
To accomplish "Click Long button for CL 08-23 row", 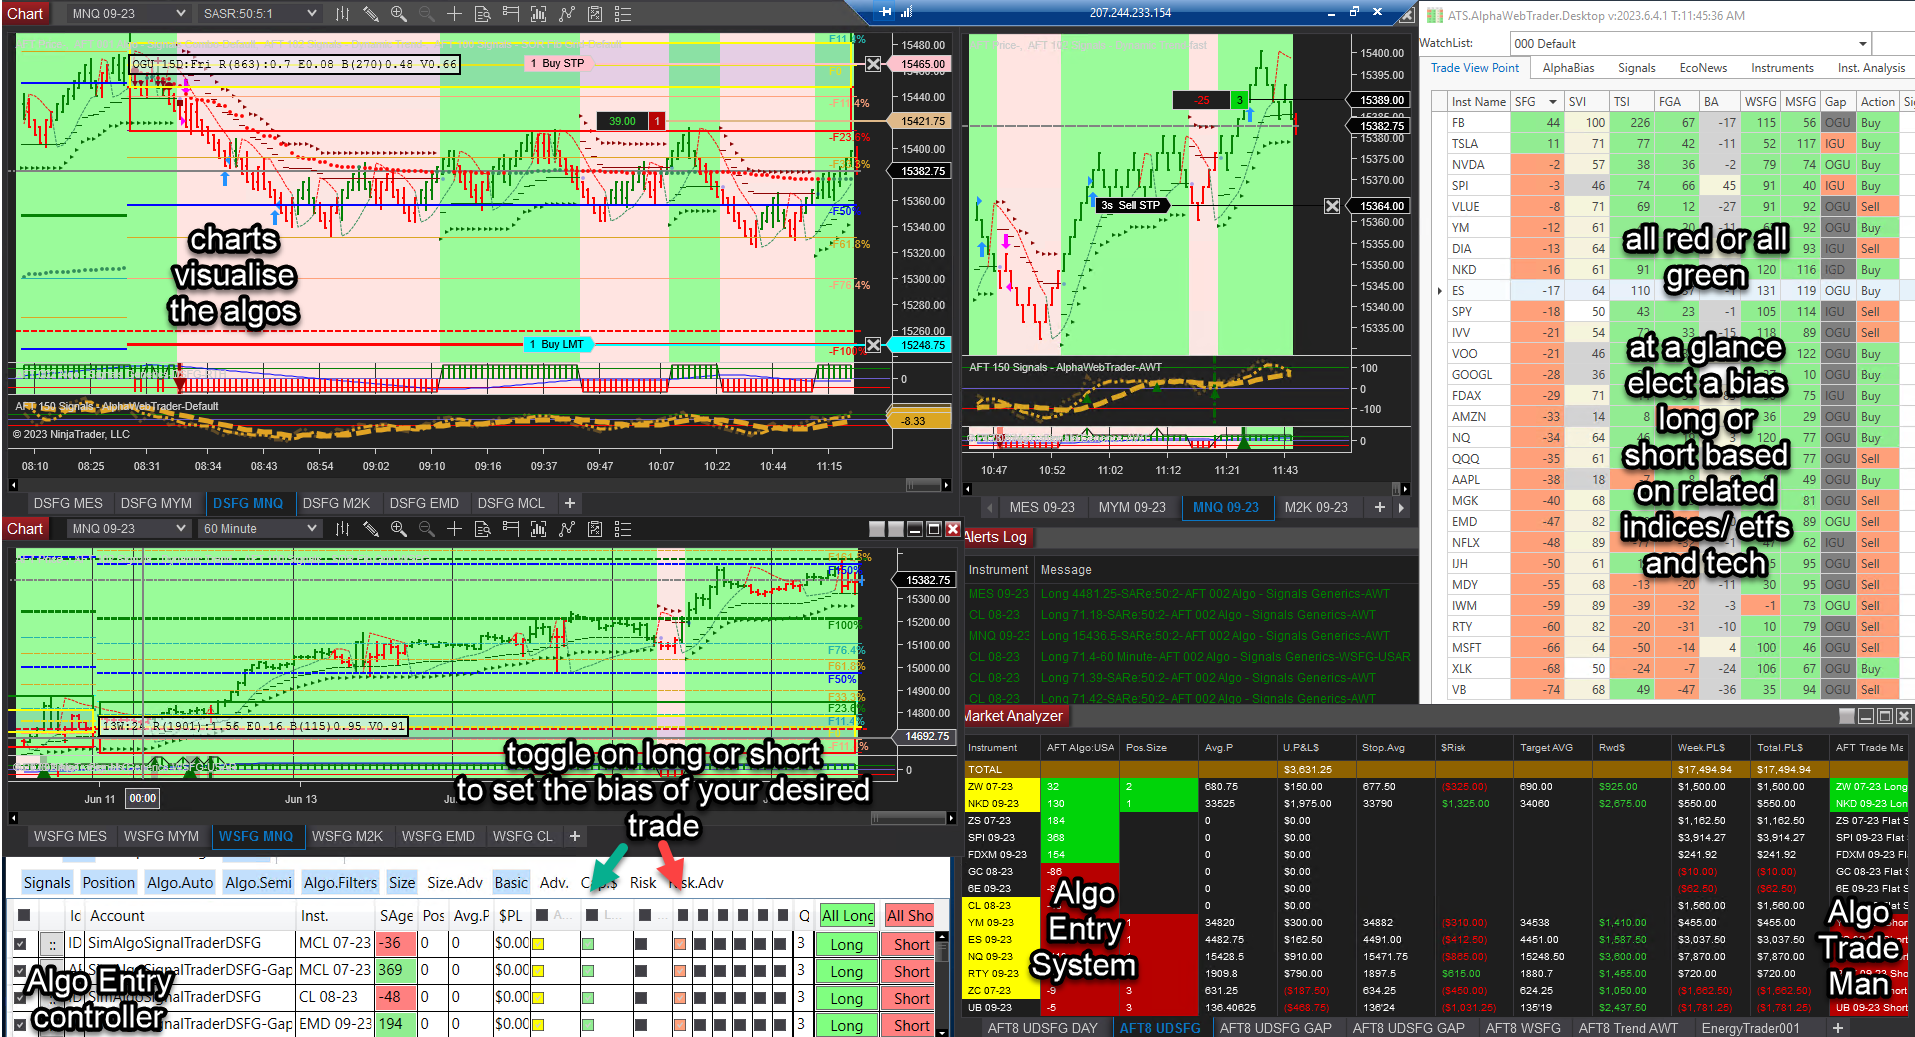I will coord(846,998).
